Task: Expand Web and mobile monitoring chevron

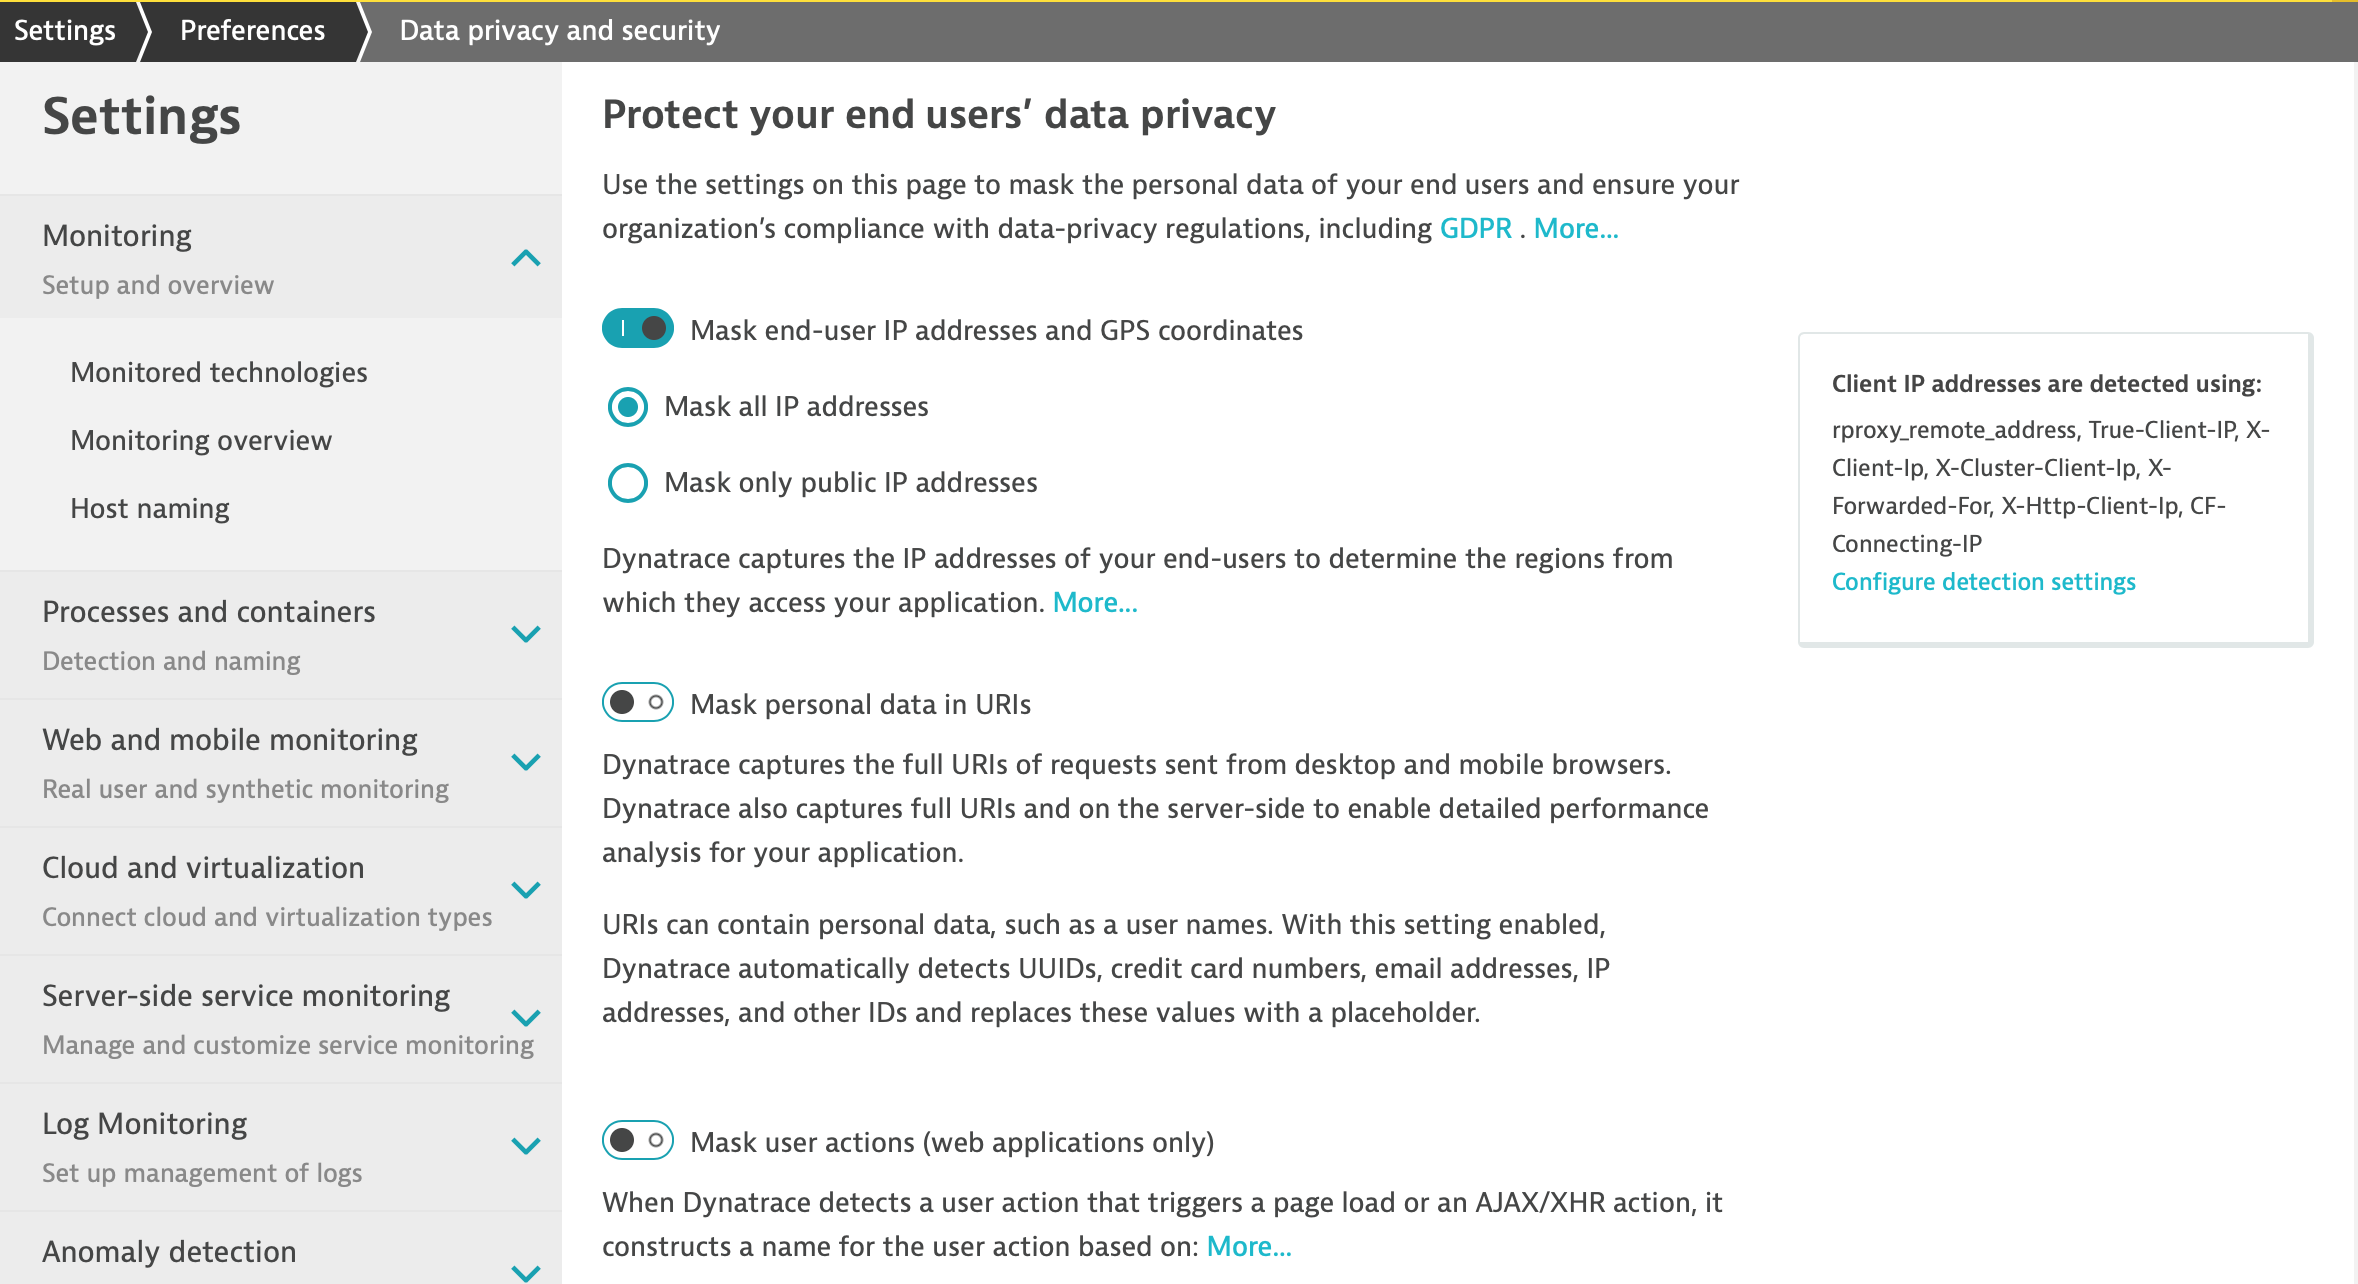Action: coord(525,762)
